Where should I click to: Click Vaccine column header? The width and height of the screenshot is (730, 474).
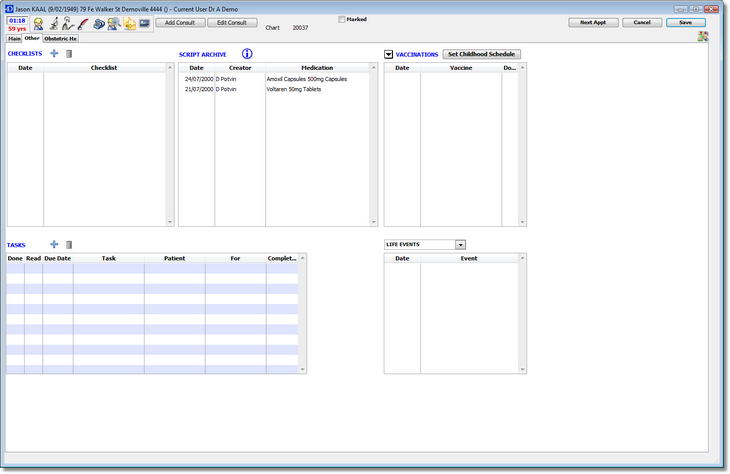tap(461, 68)
